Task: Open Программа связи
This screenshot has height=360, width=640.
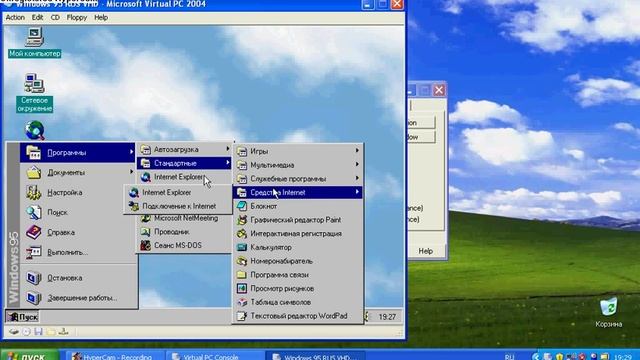Action: [298, 275]
